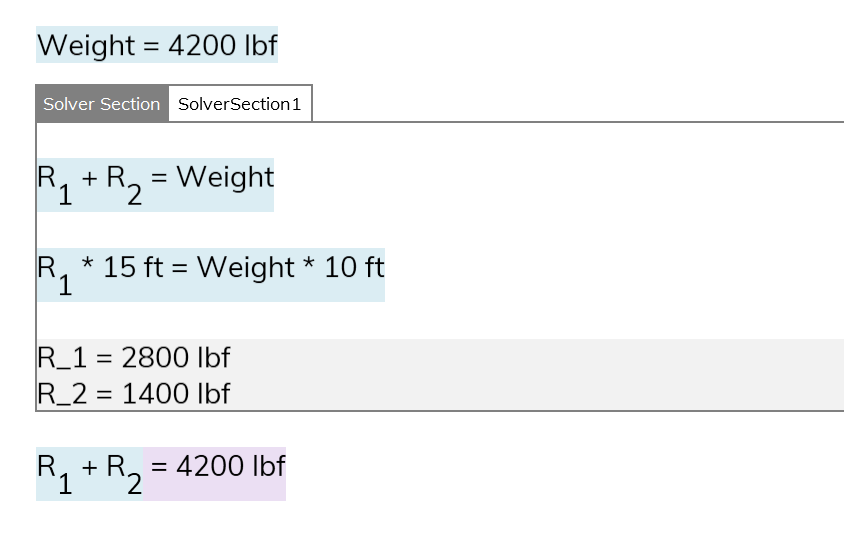Click empty gray area of the solver results

click(538, 375)
